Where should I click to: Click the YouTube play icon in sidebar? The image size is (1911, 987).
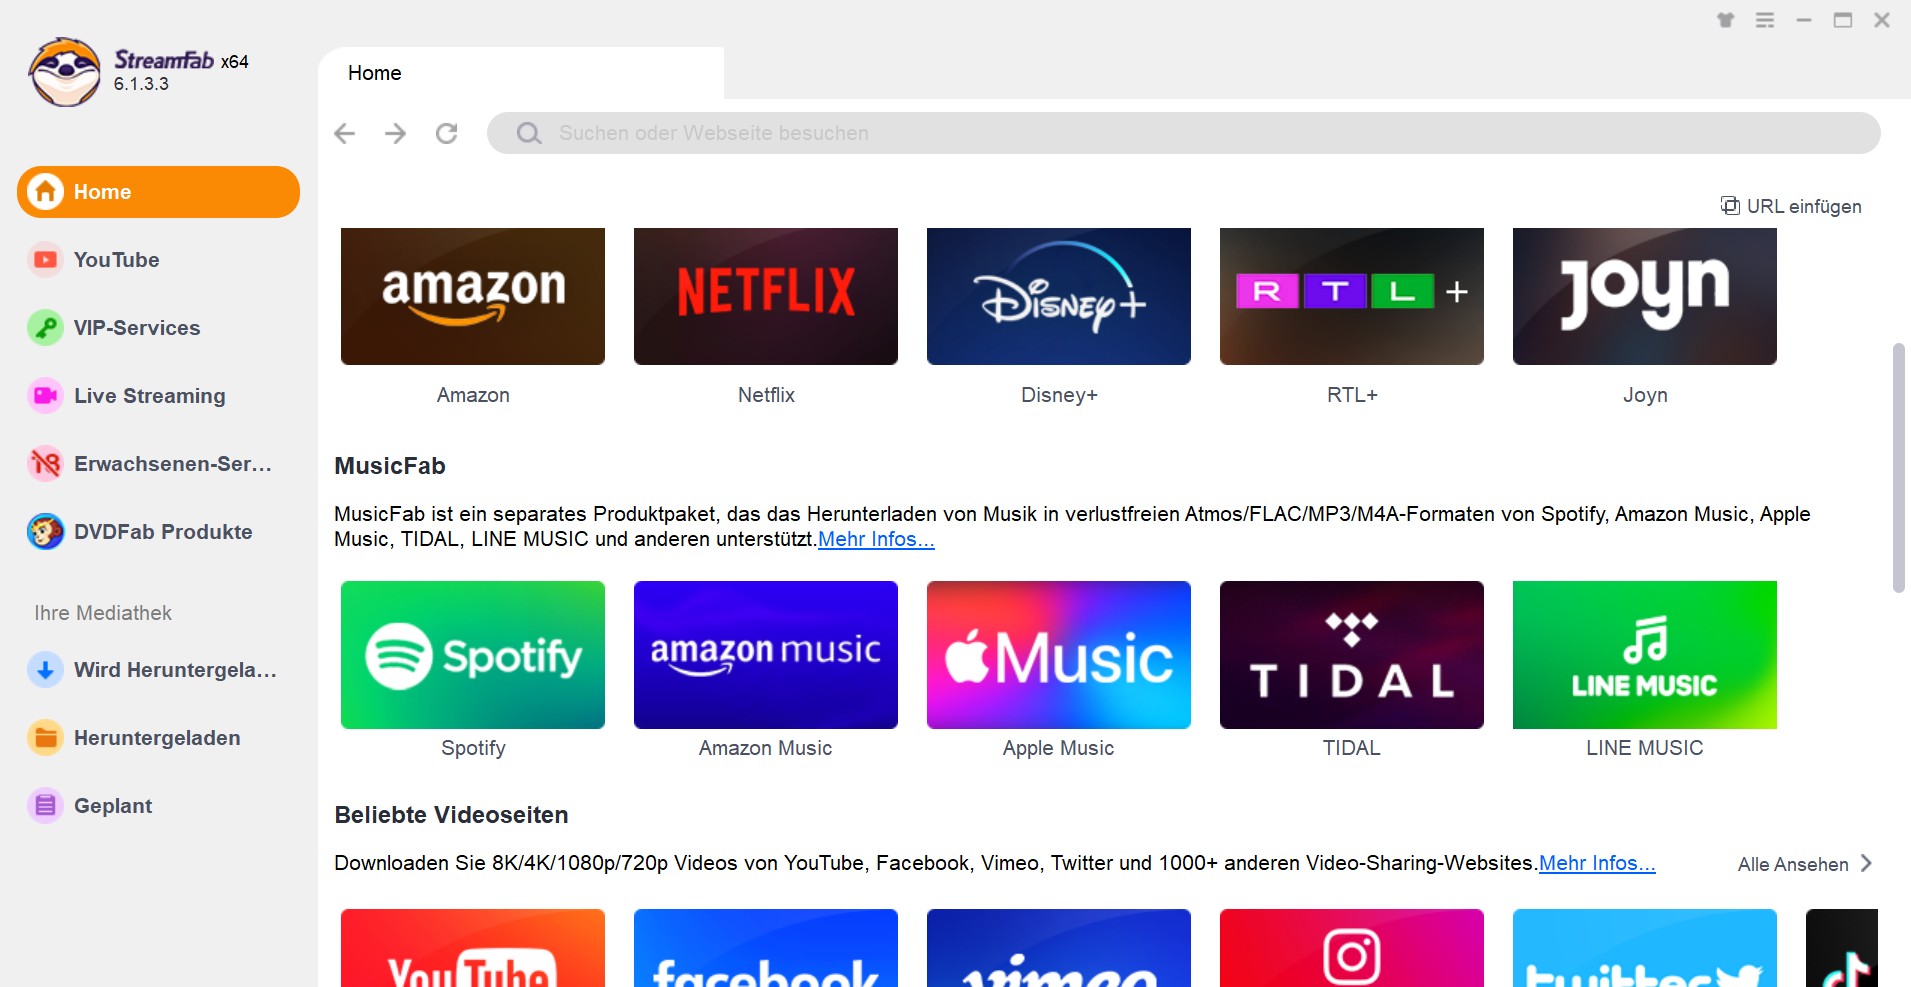coord(45,260)
